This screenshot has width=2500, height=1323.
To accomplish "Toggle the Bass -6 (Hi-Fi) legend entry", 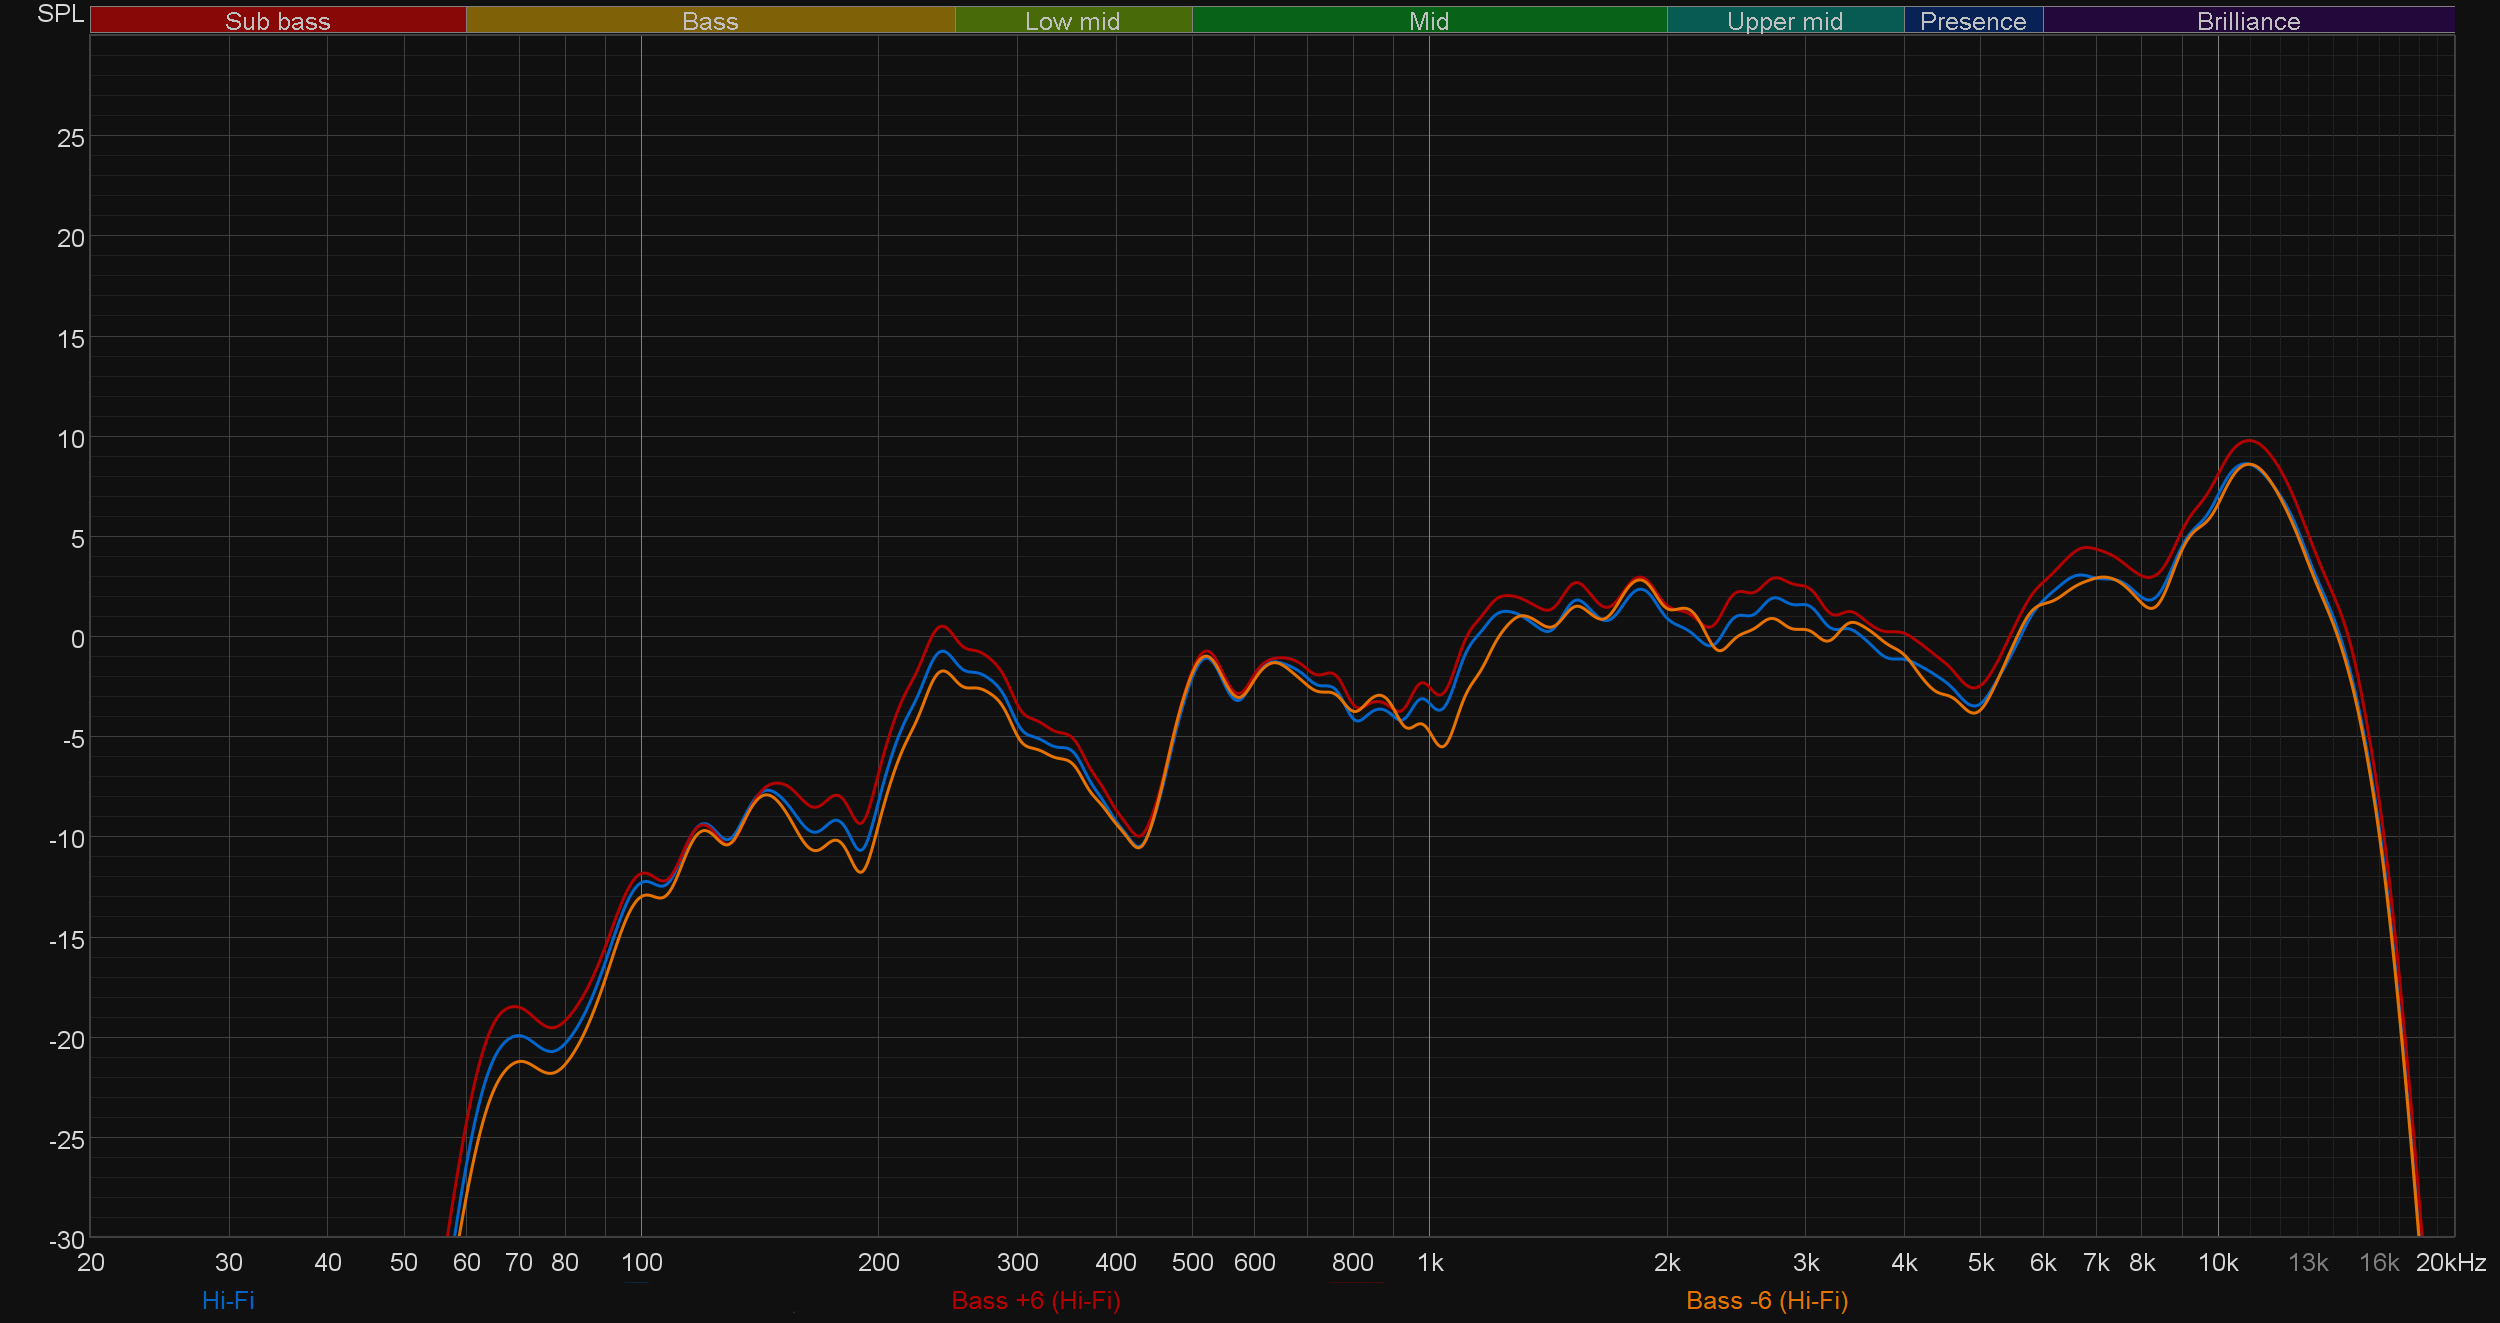I will tap(1766, 1300).
